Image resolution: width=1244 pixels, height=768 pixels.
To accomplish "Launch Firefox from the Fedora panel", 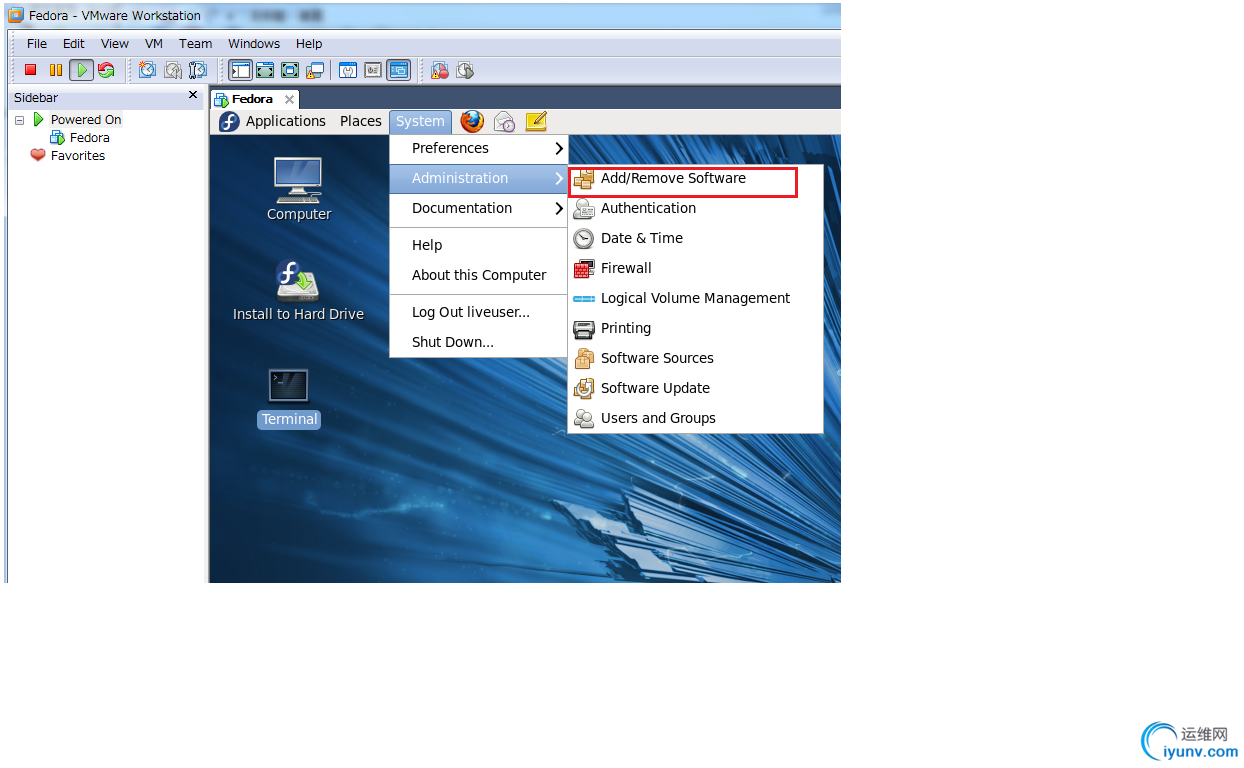I will coord(472,121).
